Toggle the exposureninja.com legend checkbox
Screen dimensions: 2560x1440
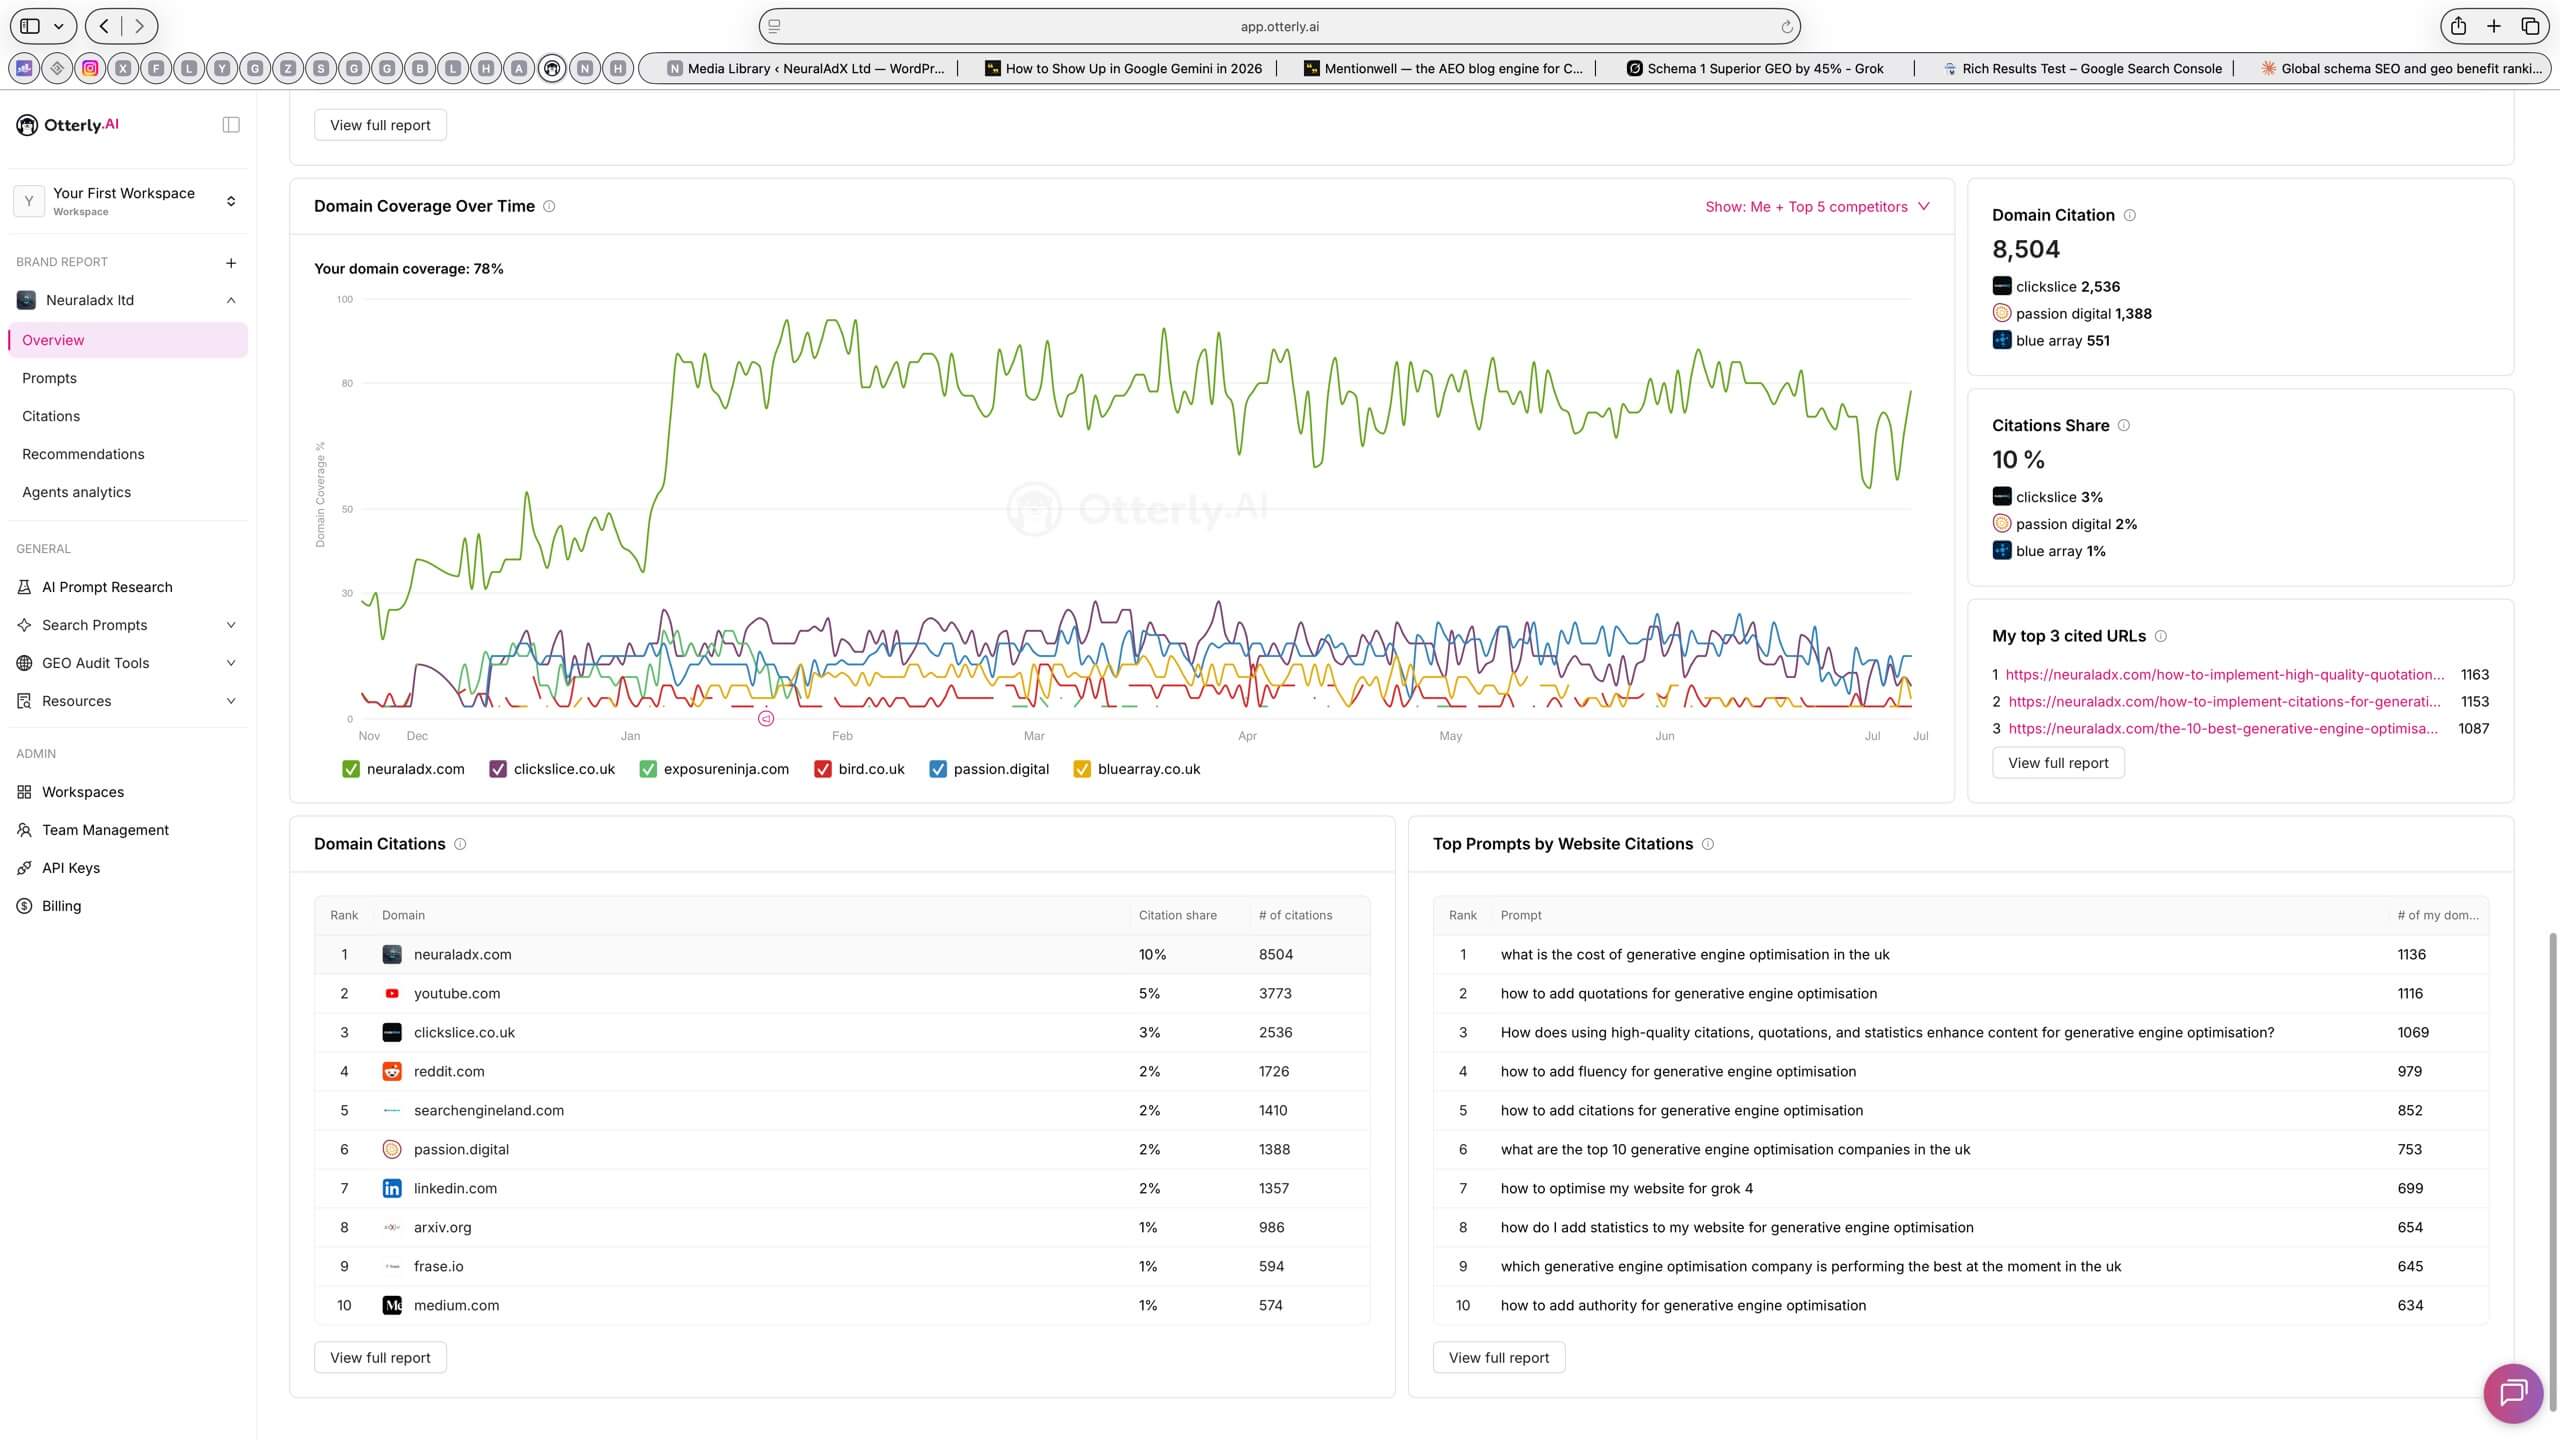click(648, 769)
